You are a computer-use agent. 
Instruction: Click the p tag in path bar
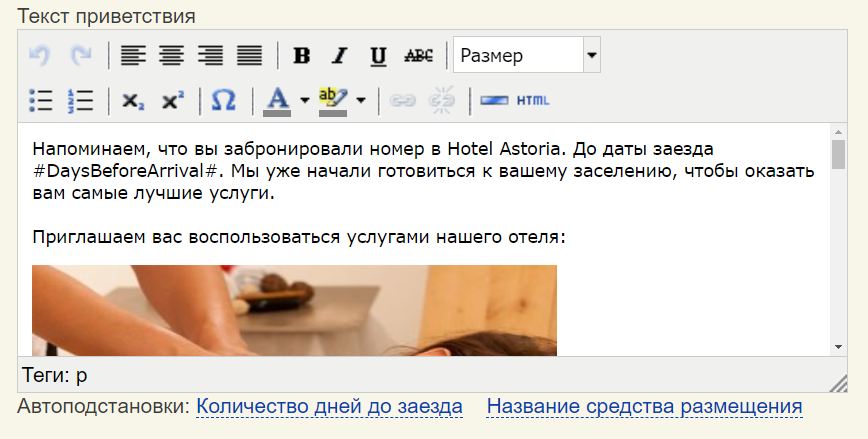81,375
